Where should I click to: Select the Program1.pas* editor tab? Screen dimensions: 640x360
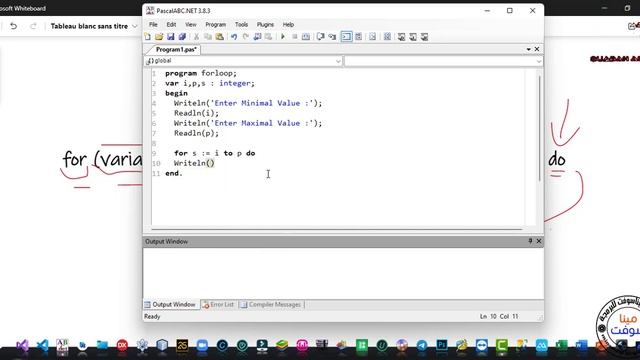pos(175,49)
